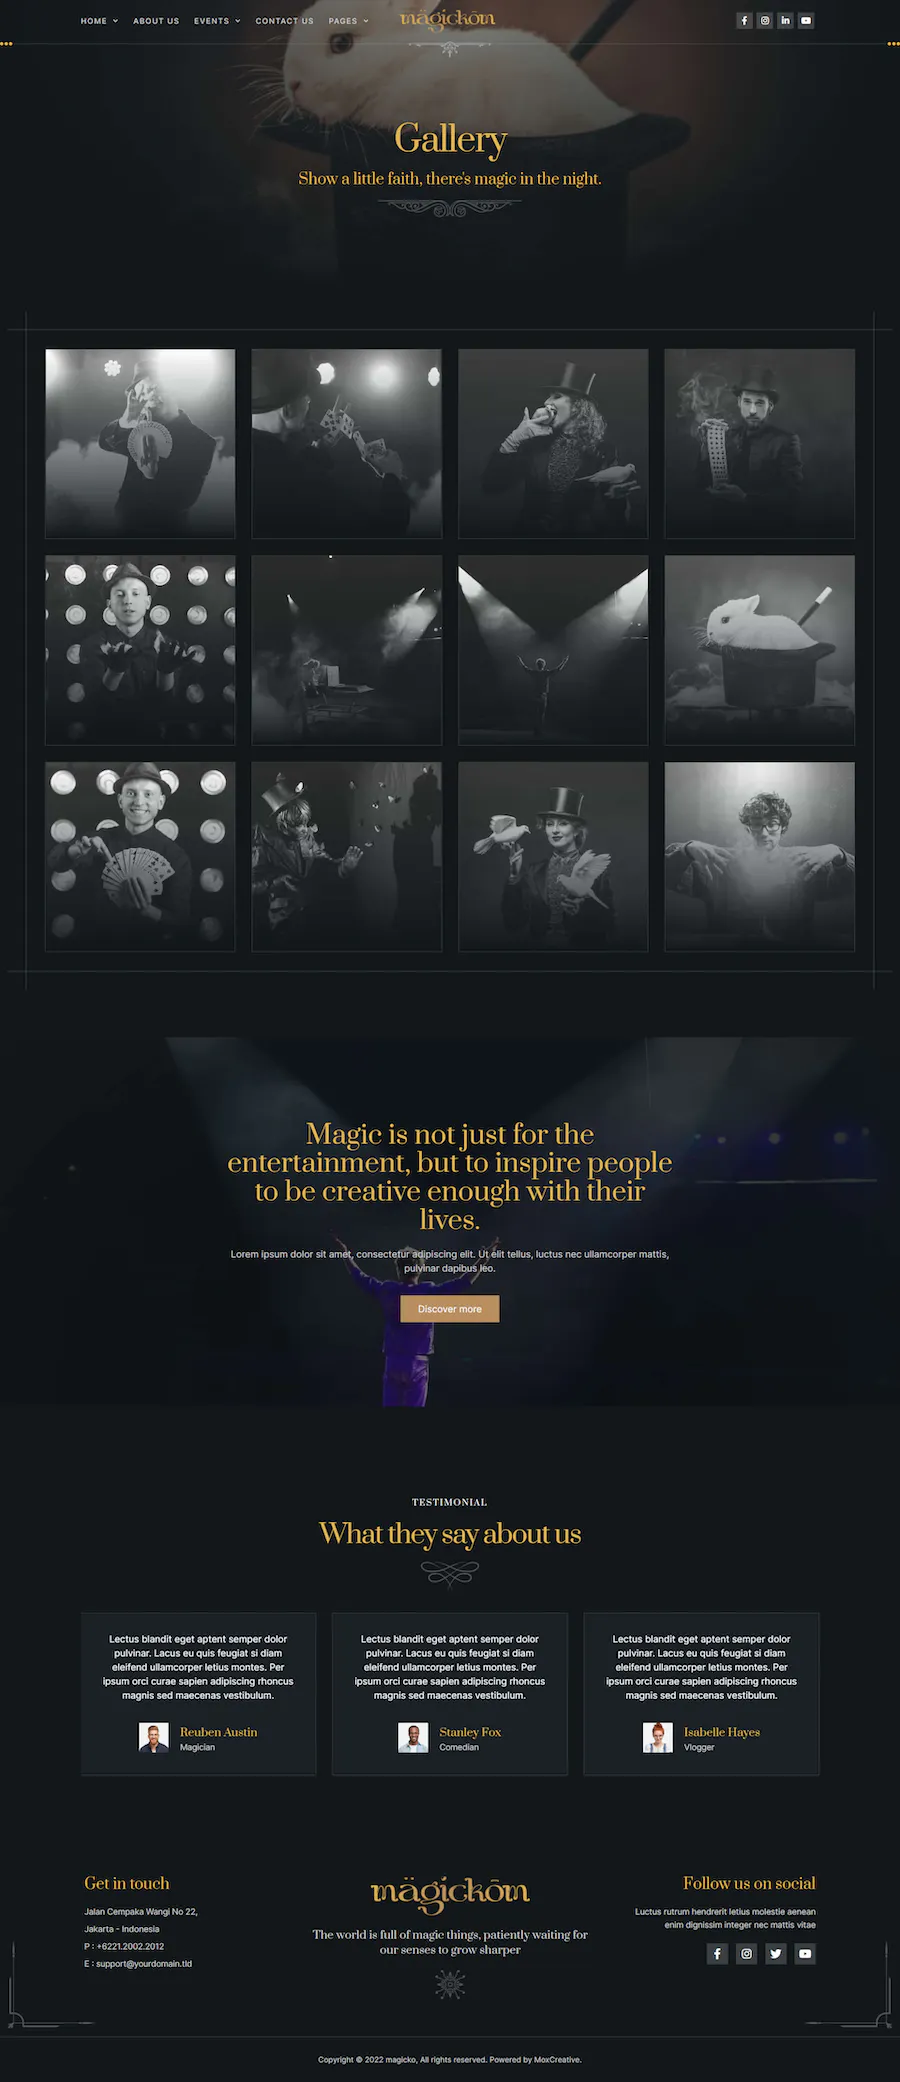Expand the Events menu dropdown
900x2082 pixels.
[217, 21]
